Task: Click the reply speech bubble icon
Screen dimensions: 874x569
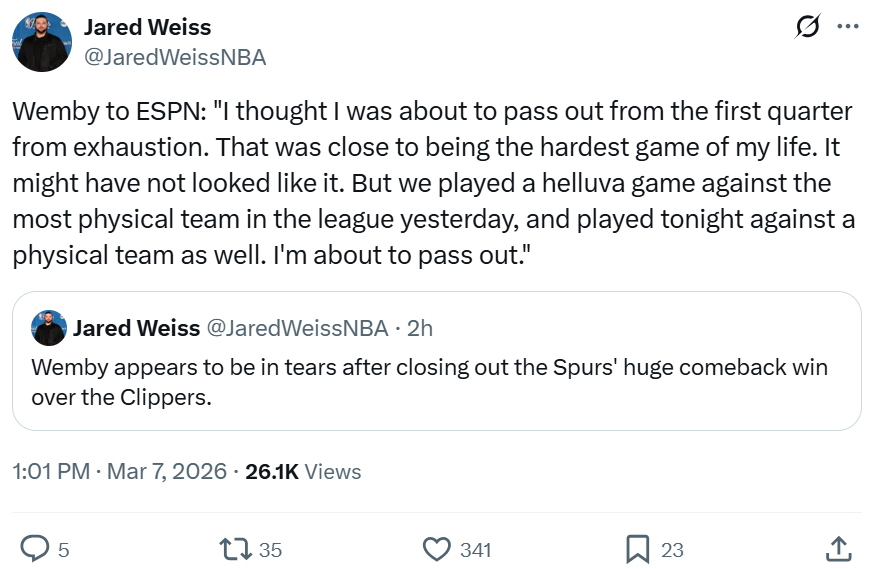Action: [x=35, y=548]
